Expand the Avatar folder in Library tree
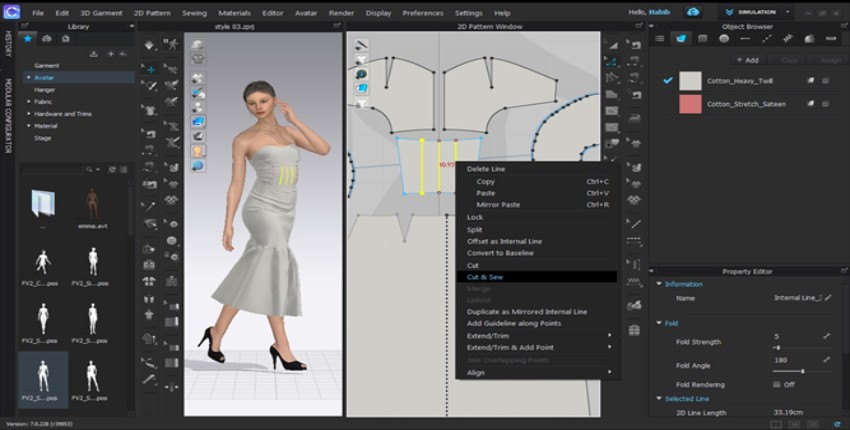 point(28,78)
